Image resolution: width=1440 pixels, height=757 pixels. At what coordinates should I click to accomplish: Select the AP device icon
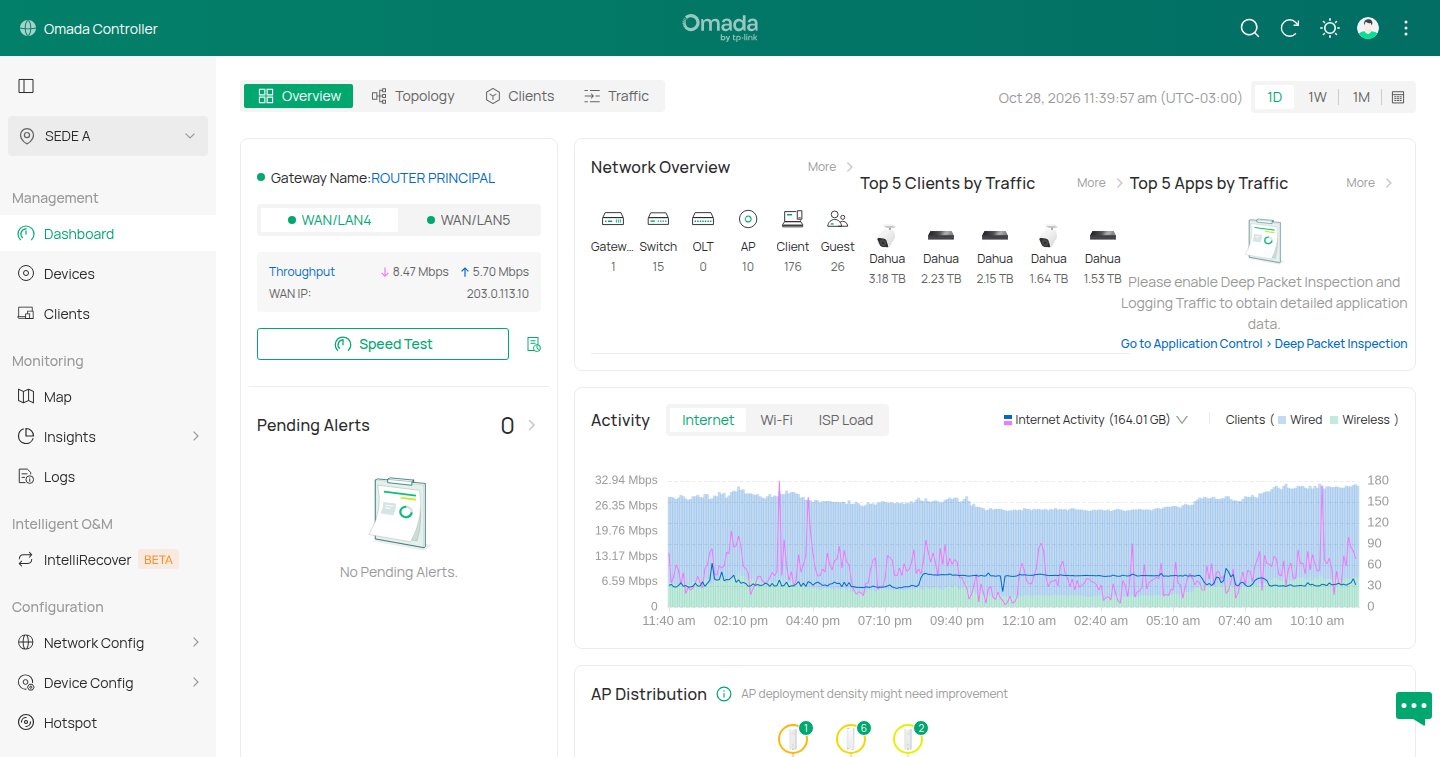[748, 218]
